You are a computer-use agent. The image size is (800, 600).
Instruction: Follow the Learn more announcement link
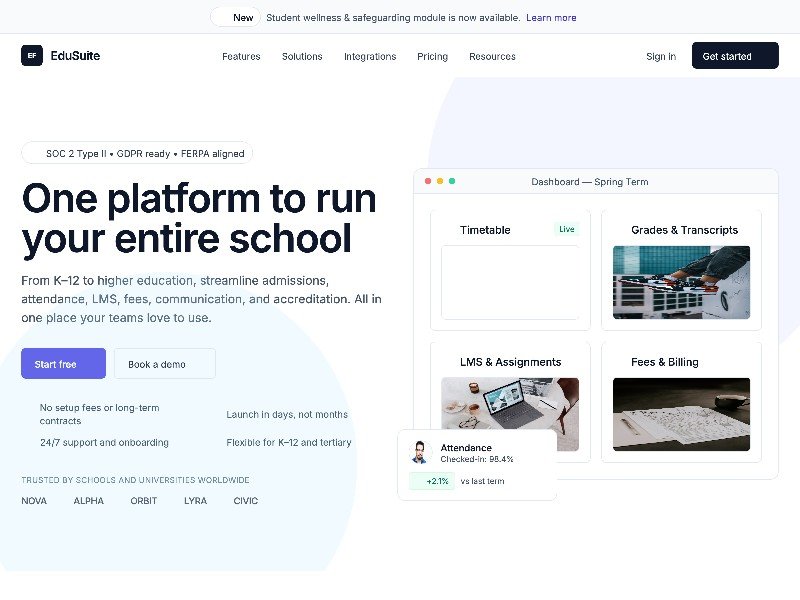click(551, 17)
